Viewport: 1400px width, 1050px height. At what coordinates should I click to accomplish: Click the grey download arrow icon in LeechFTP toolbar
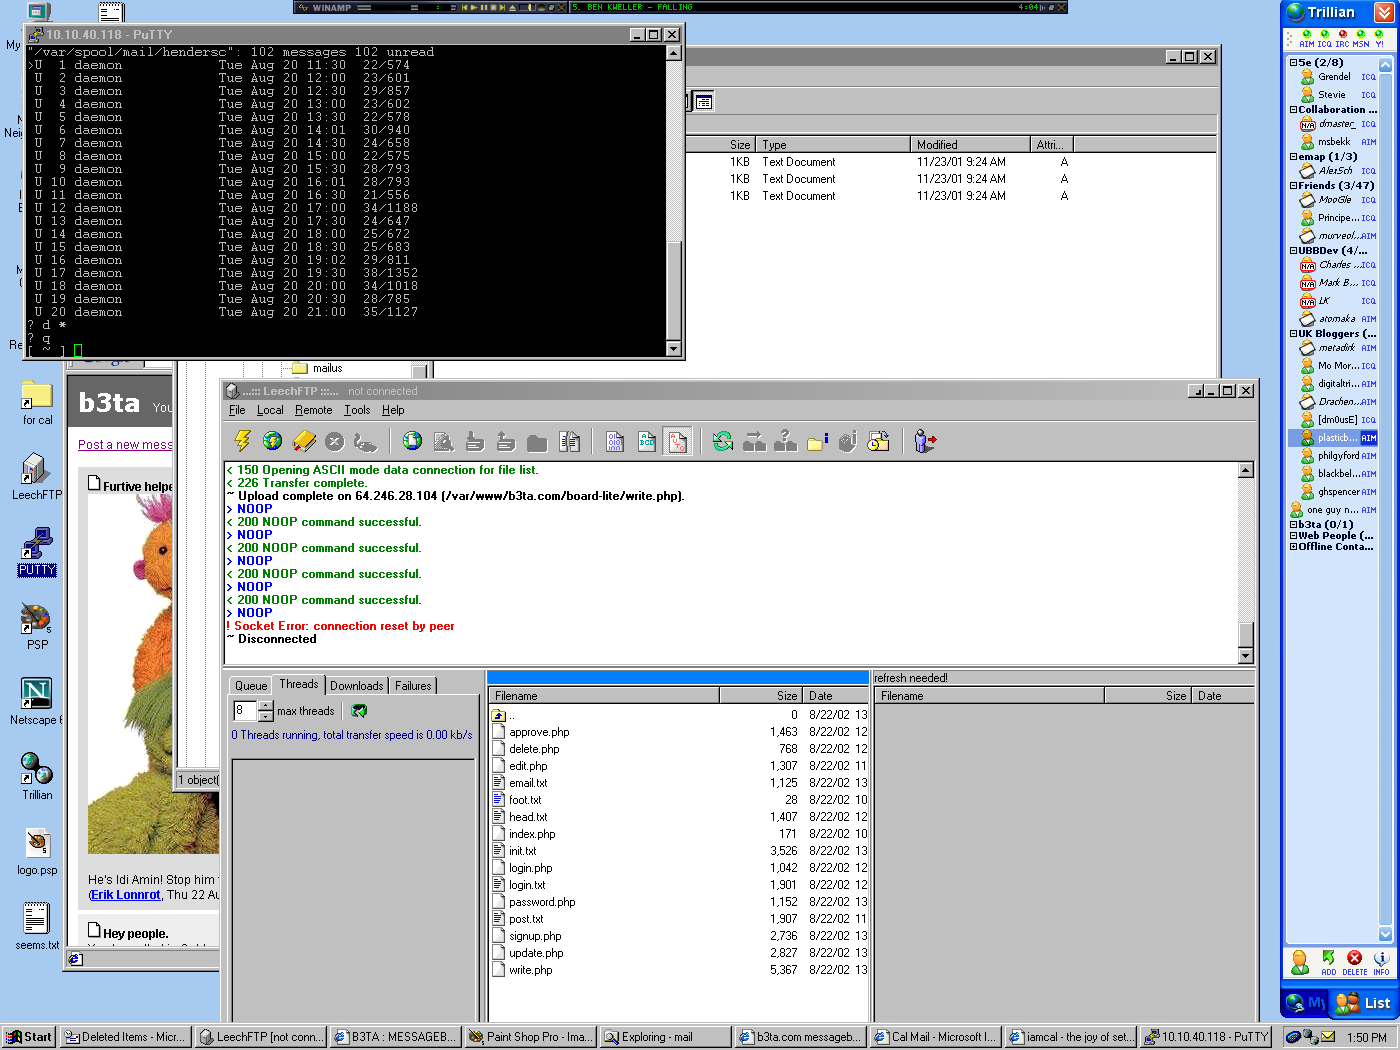475,441
